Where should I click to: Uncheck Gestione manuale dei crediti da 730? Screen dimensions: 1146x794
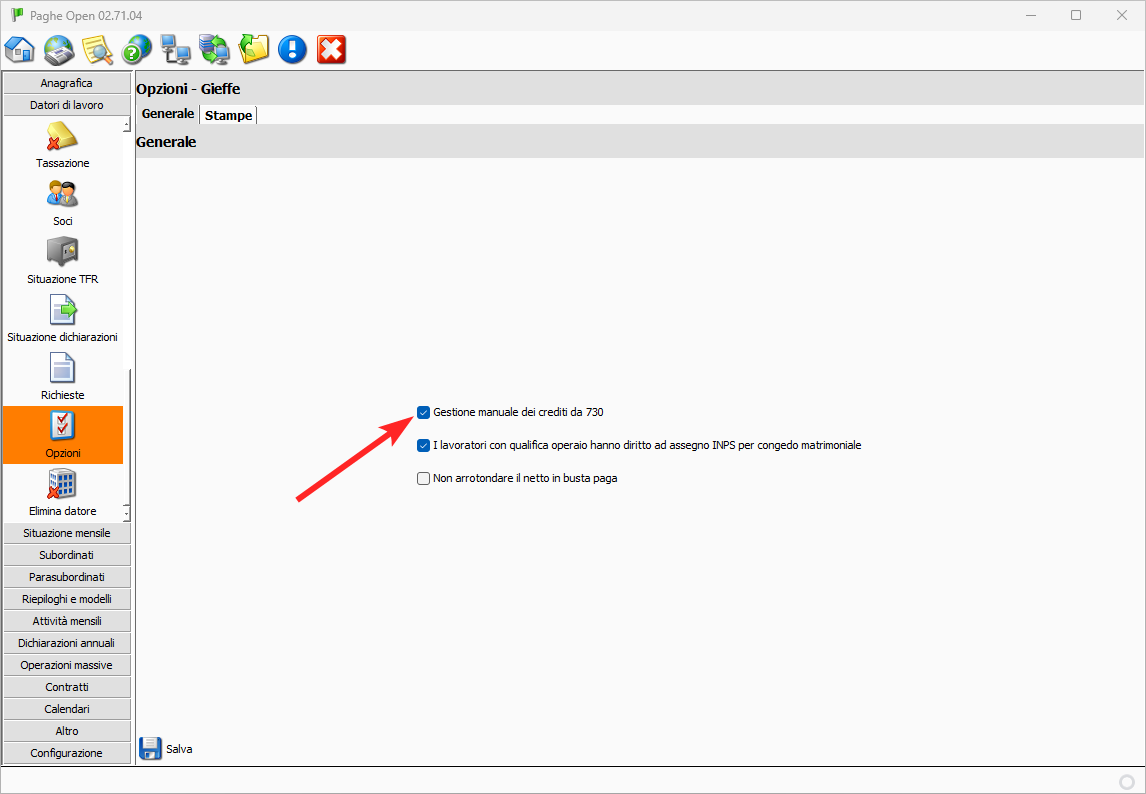tap(423, 412)
